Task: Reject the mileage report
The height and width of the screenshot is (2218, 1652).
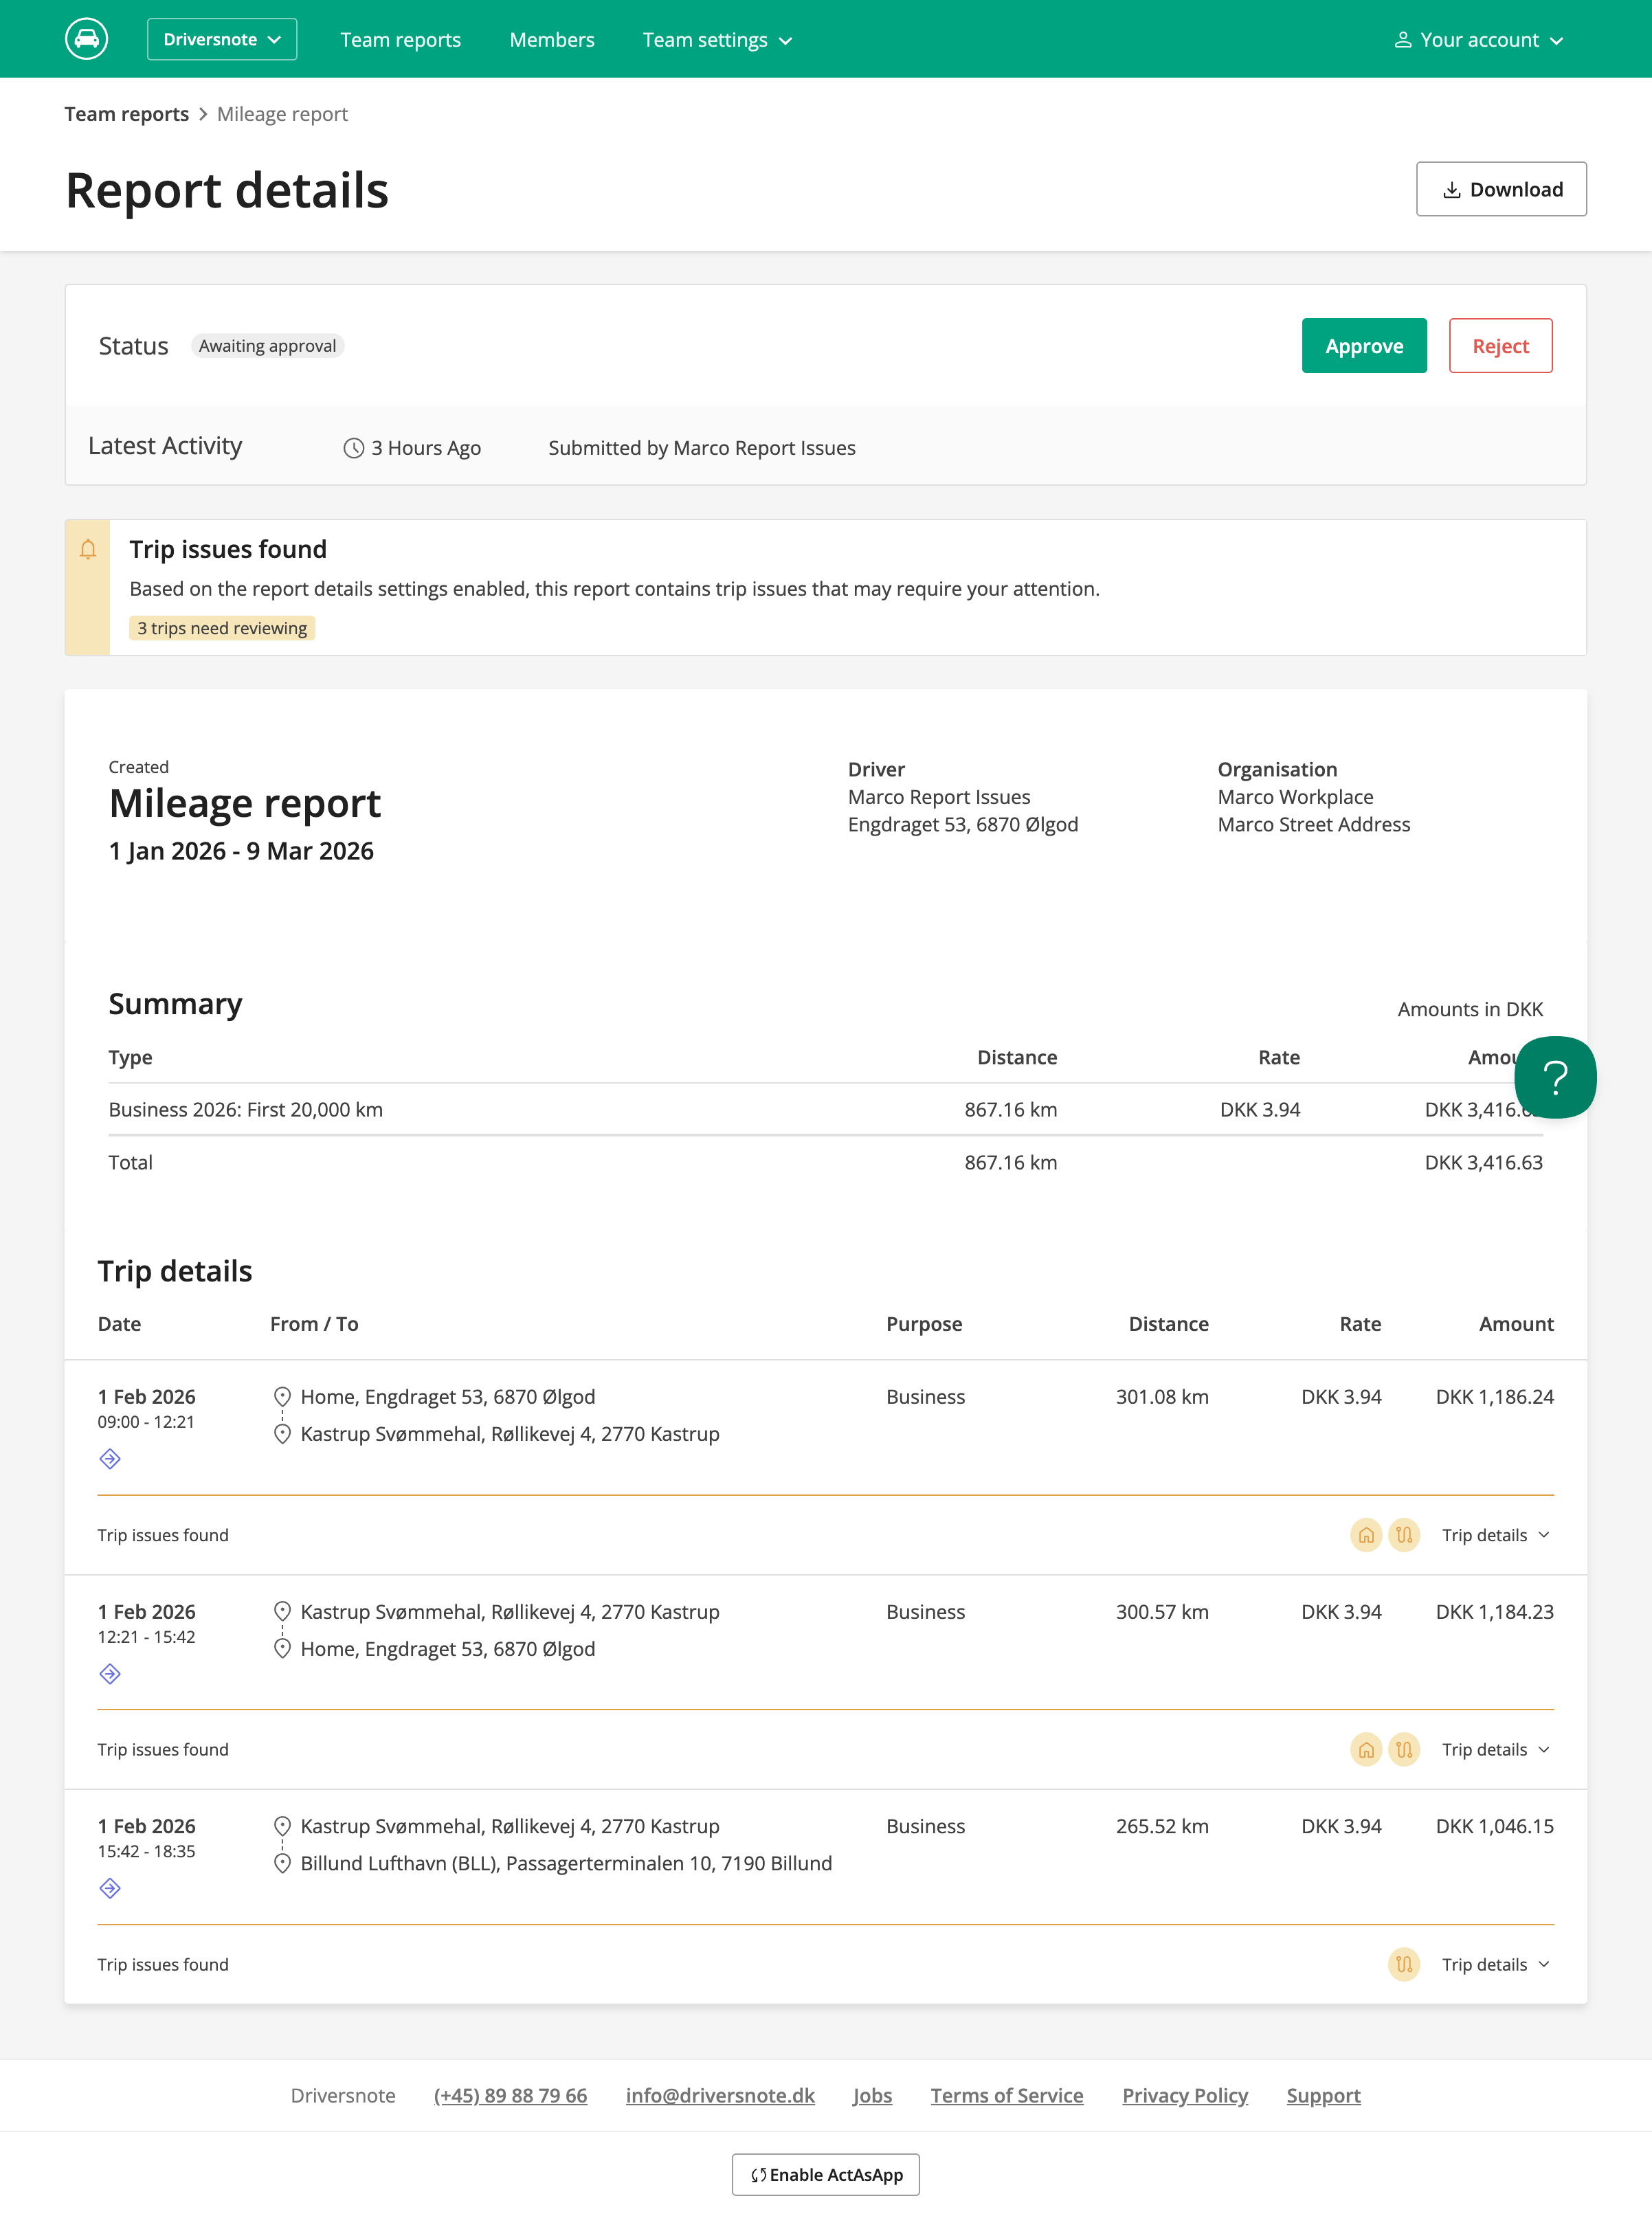Action: click(x=1499, y=346)
